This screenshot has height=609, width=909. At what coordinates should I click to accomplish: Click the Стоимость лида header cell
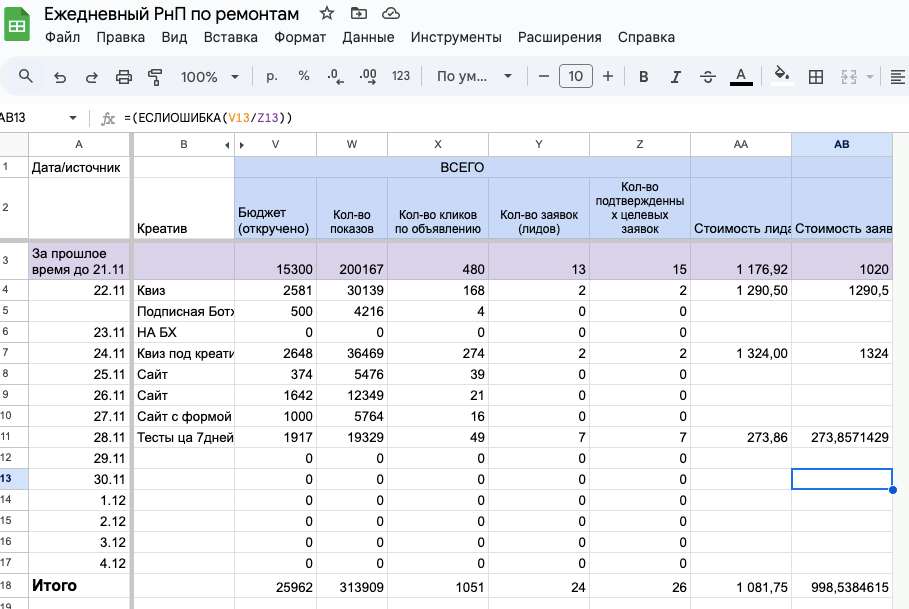click(741, 209)
